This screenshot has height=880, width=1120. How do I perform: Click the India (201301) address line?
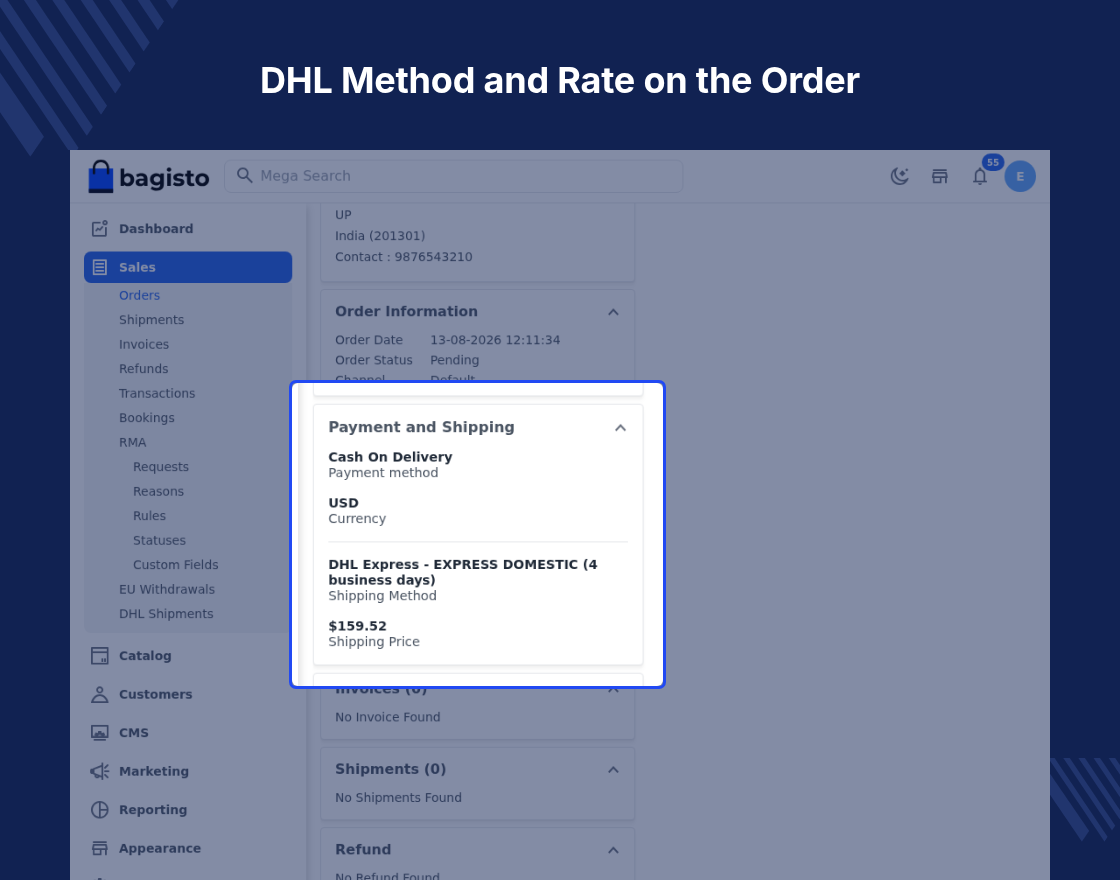[380, 236]
